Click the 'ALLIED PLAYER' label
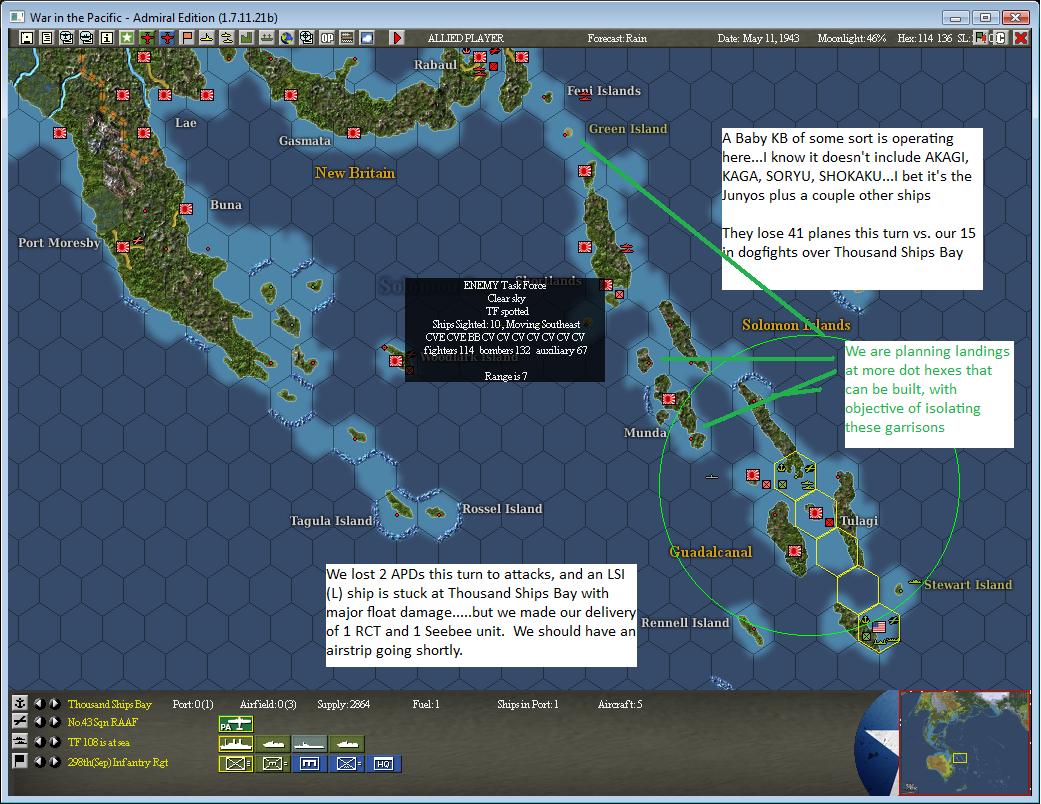The width and height of the screenshot is (1041, 804). point(465,38)
